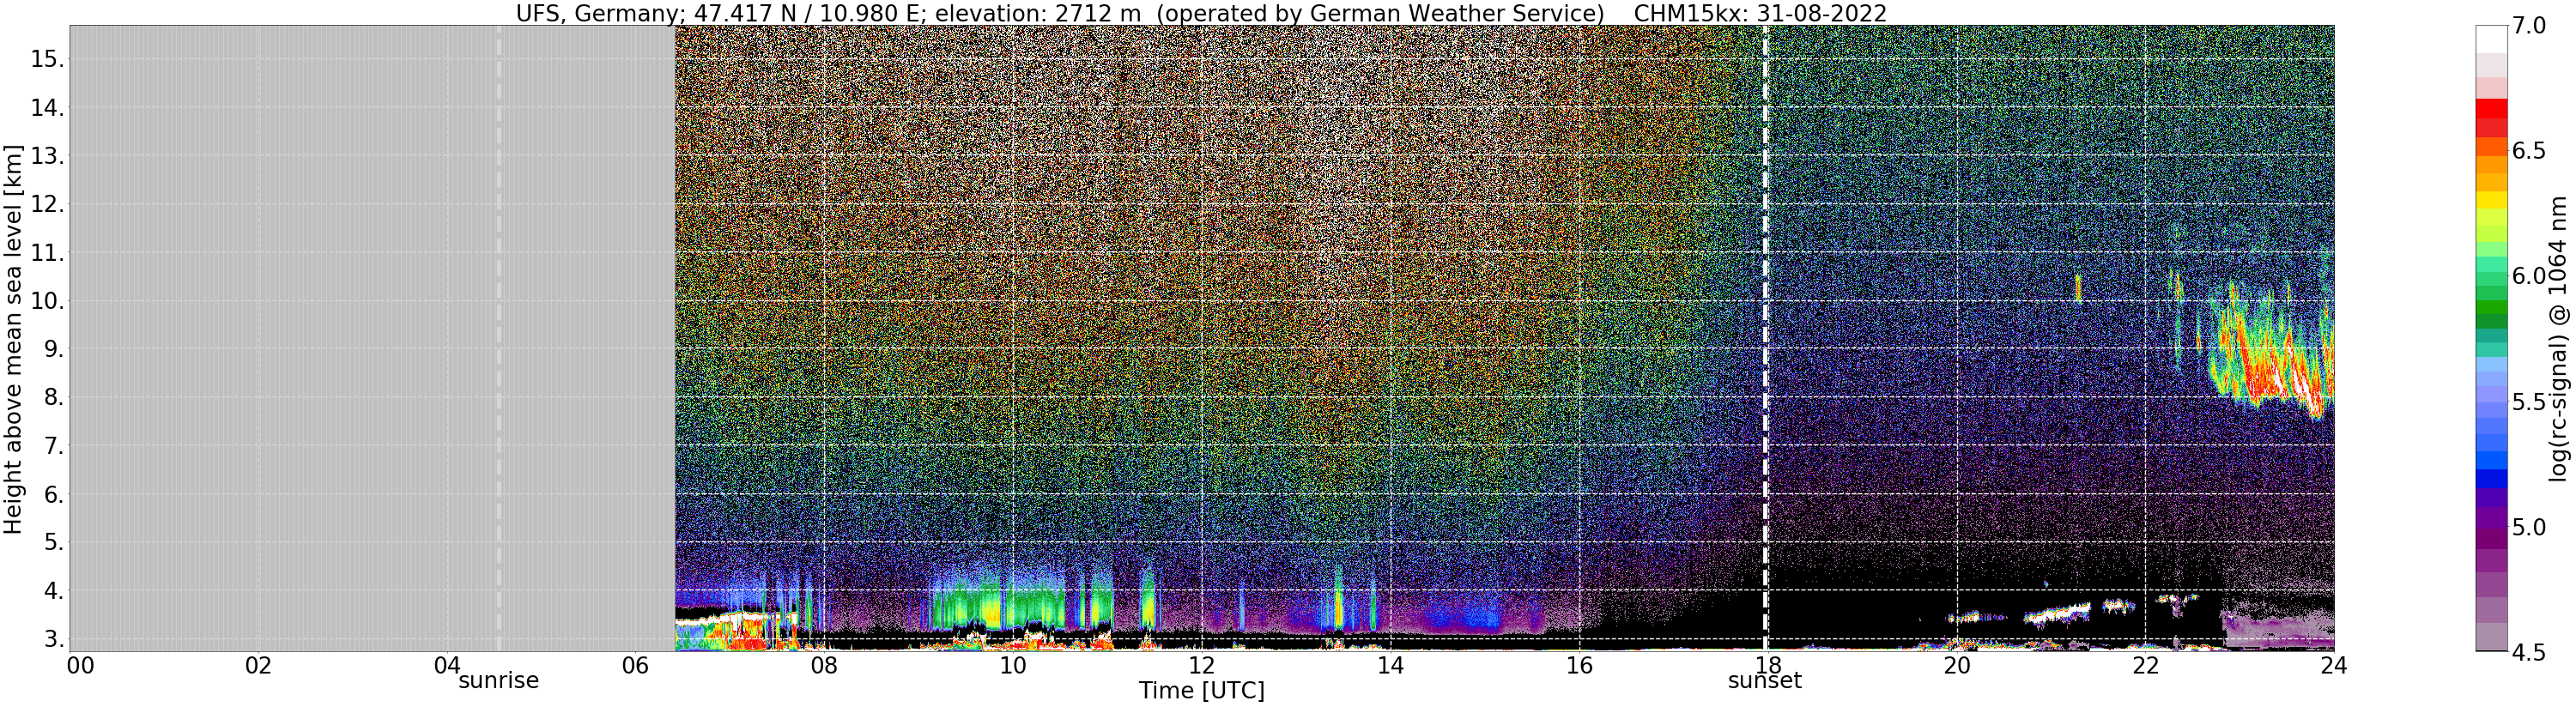Click the '14' time axis tick label
This screenshot has height=707, width=2576.
coord(1390,666)
